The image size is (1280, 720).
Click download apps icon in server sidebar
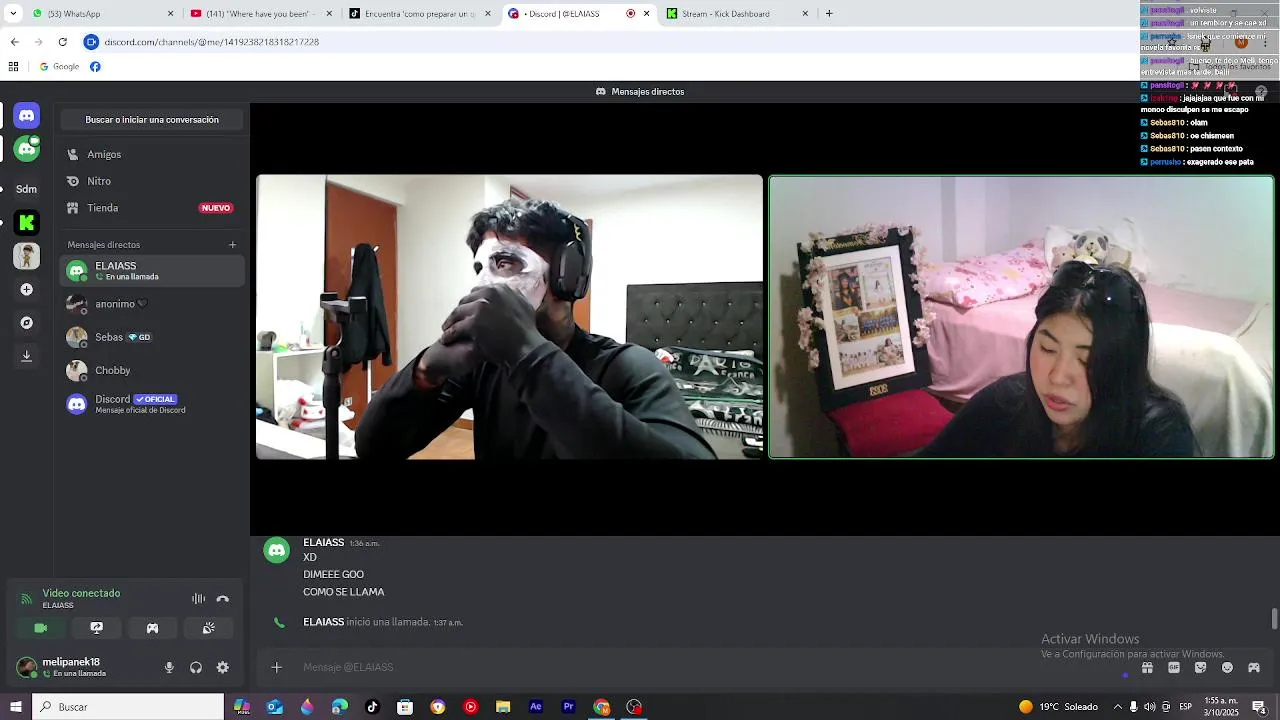pyautogui.click(x=27, y=356)
